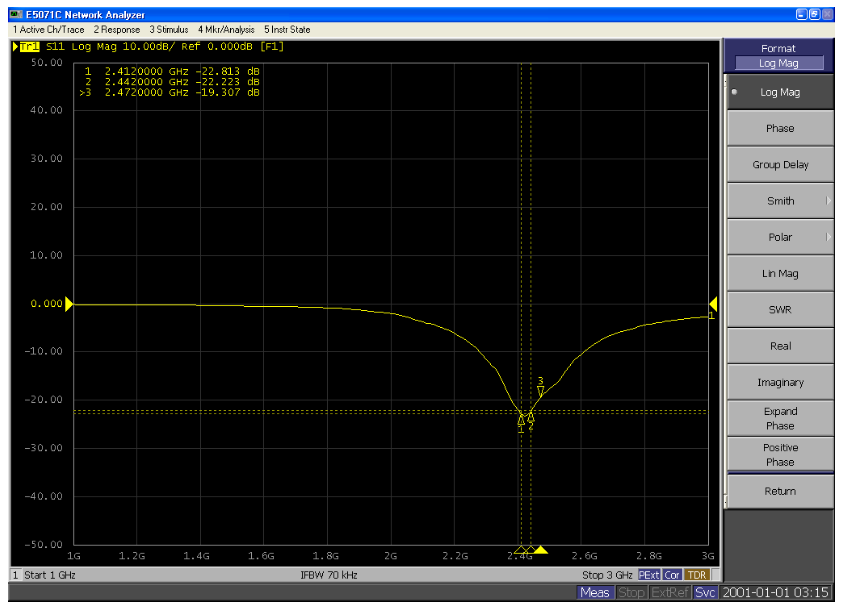Open the Response menu
This screenshot has height=614, width=843.
117,30
